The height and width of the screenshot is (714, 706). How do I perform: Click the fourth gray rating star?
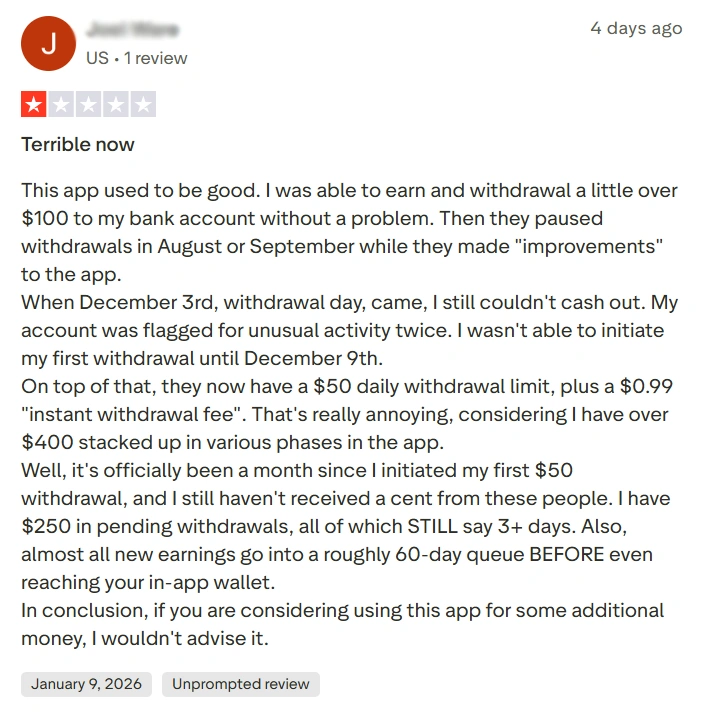(116, 104)
